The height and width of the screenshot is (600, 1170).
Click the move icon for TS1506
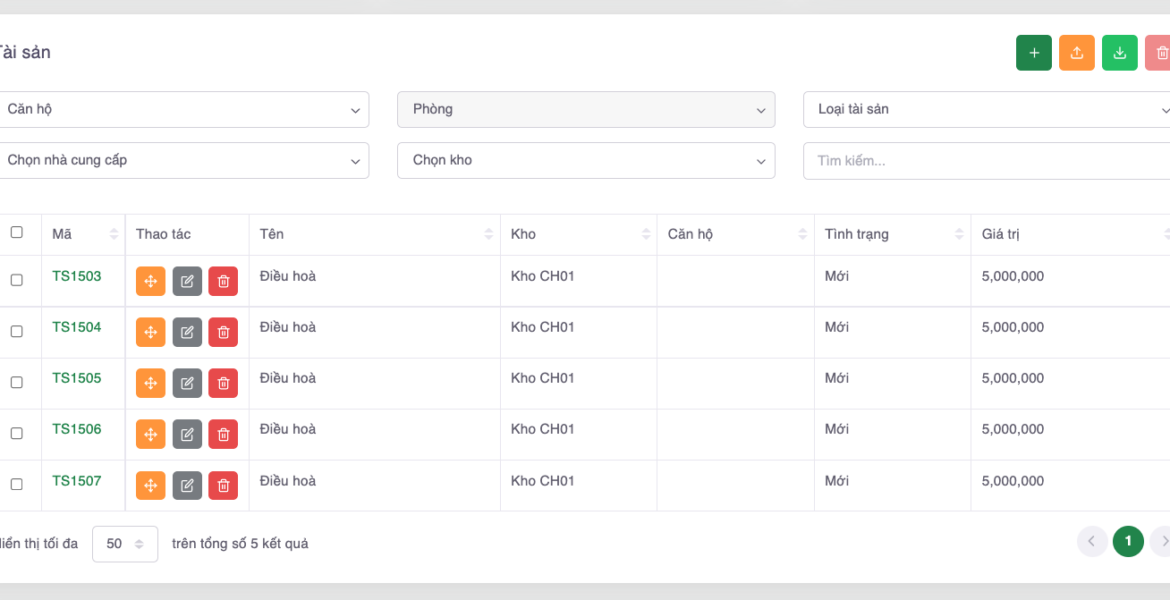[150, 435]
